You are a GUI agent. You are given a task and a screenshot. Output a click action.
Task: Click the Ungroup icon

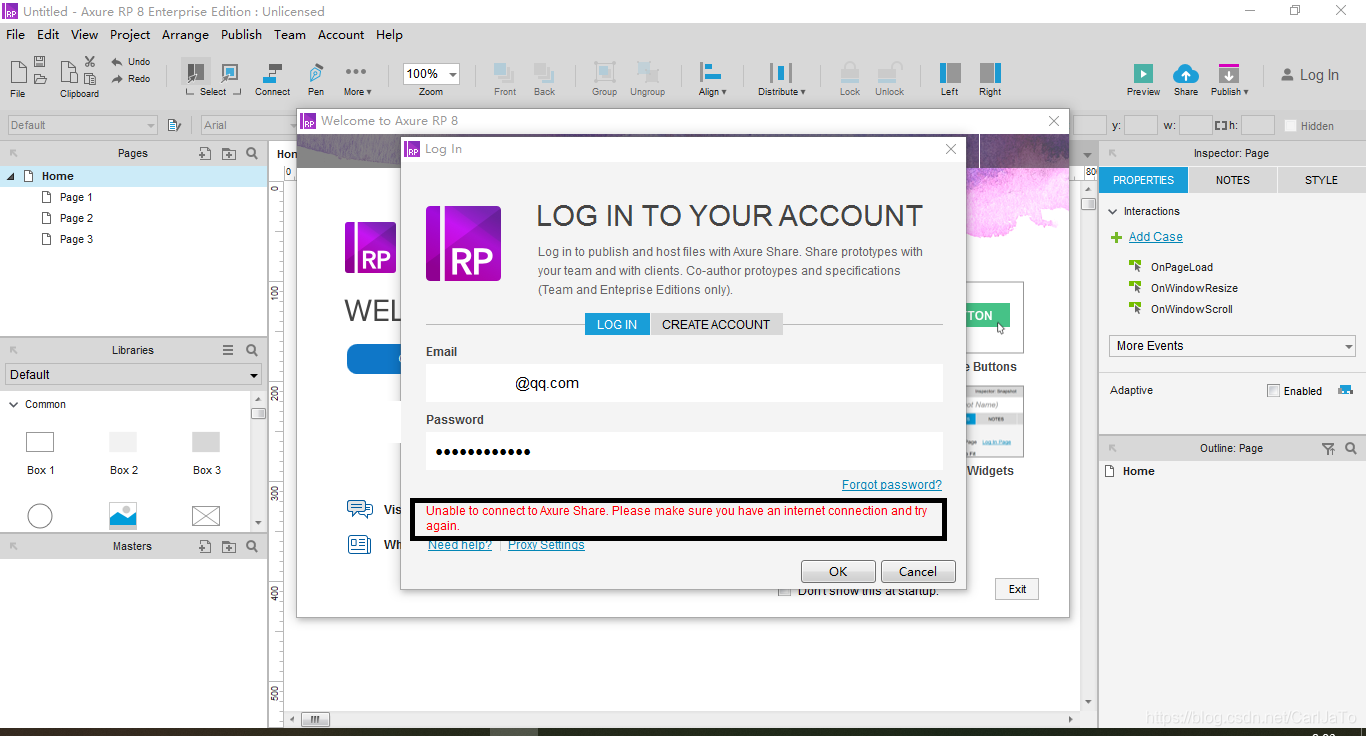[648, 73]
